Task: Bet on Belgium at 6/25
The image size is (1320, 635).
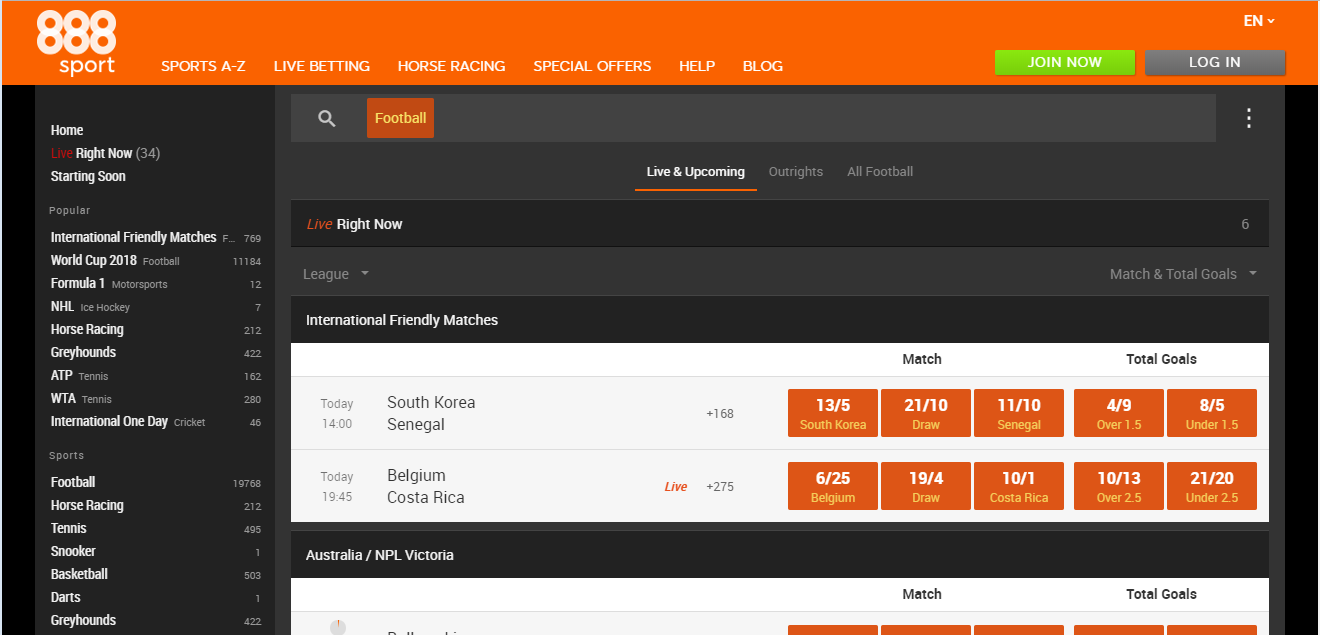Action: [833, 486]
